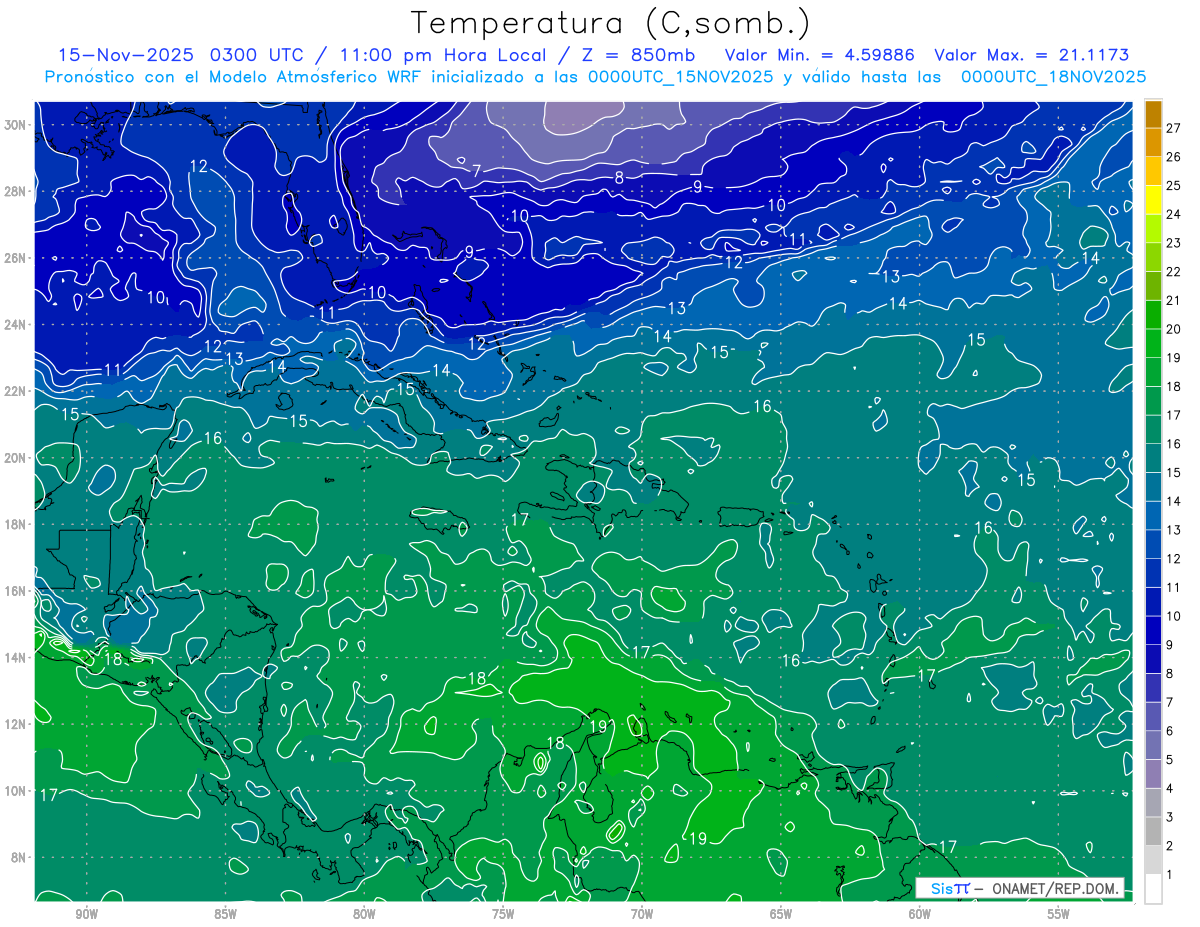Image resolution: width=1200 pixels, height=927 pixels.
Task: Click the '65W' longitude axis label
Action: [781, 914]
